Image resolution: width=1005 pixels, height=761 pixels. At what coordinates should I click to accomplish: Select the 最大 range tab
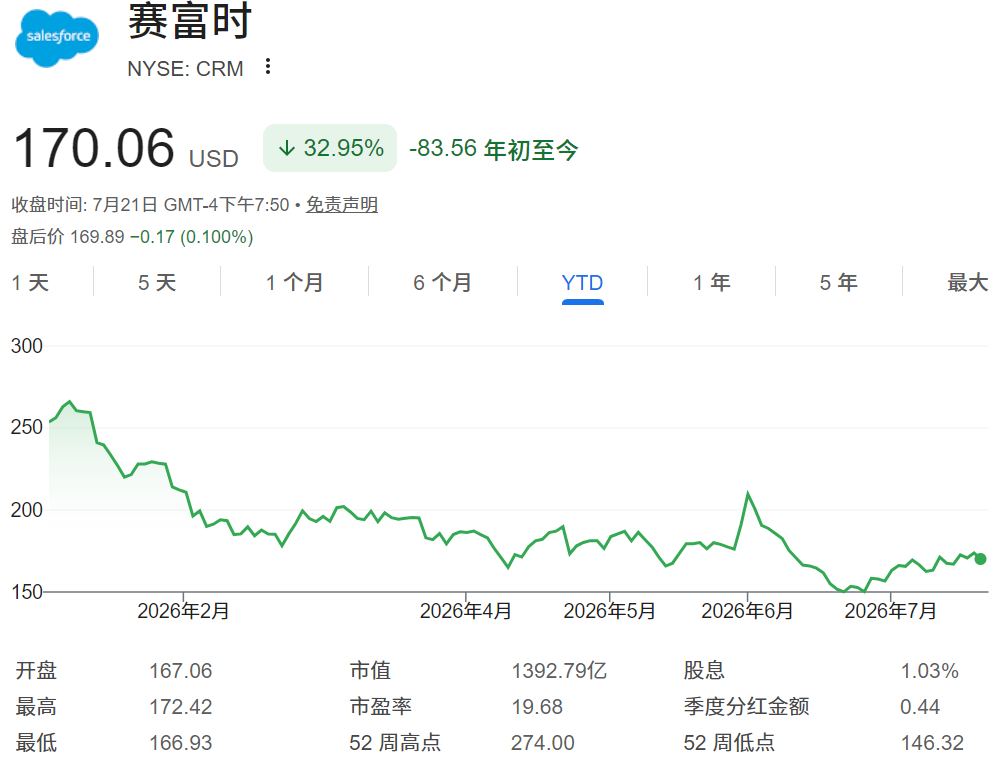pos(968,282)
